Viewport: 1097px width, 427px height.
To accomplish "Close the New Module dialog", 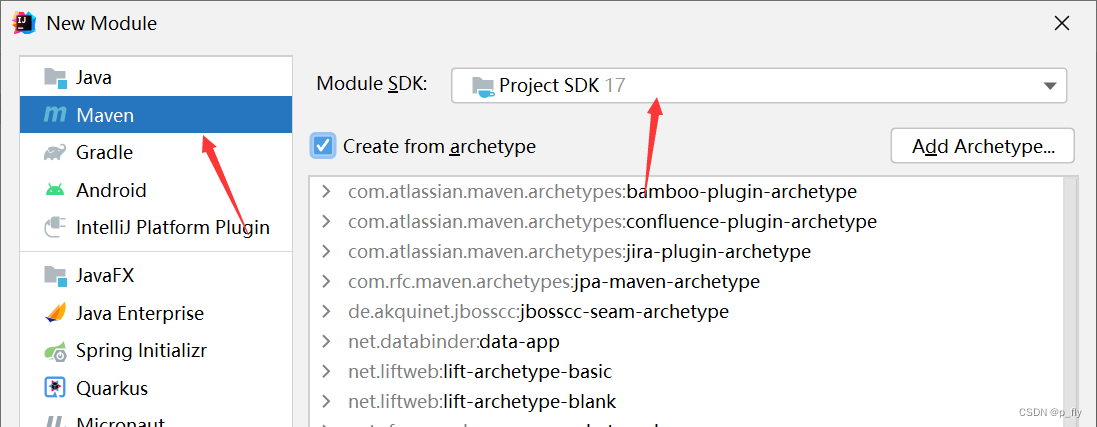I will (1062, 23).
